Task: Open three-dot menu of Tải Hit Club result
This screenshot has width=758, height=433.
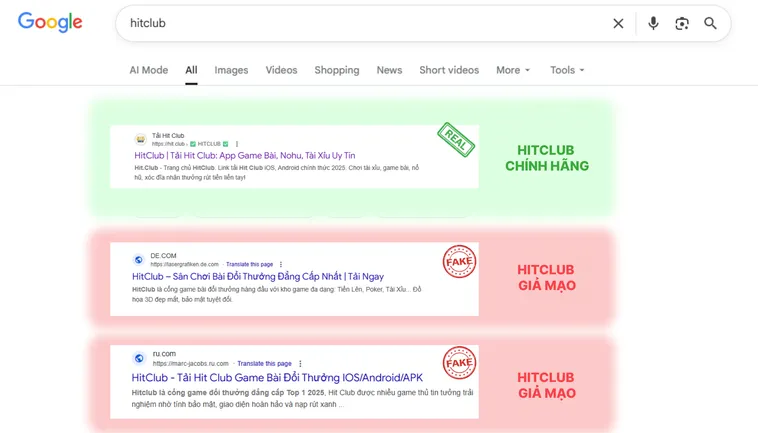Action: click(x=236, y=144)
